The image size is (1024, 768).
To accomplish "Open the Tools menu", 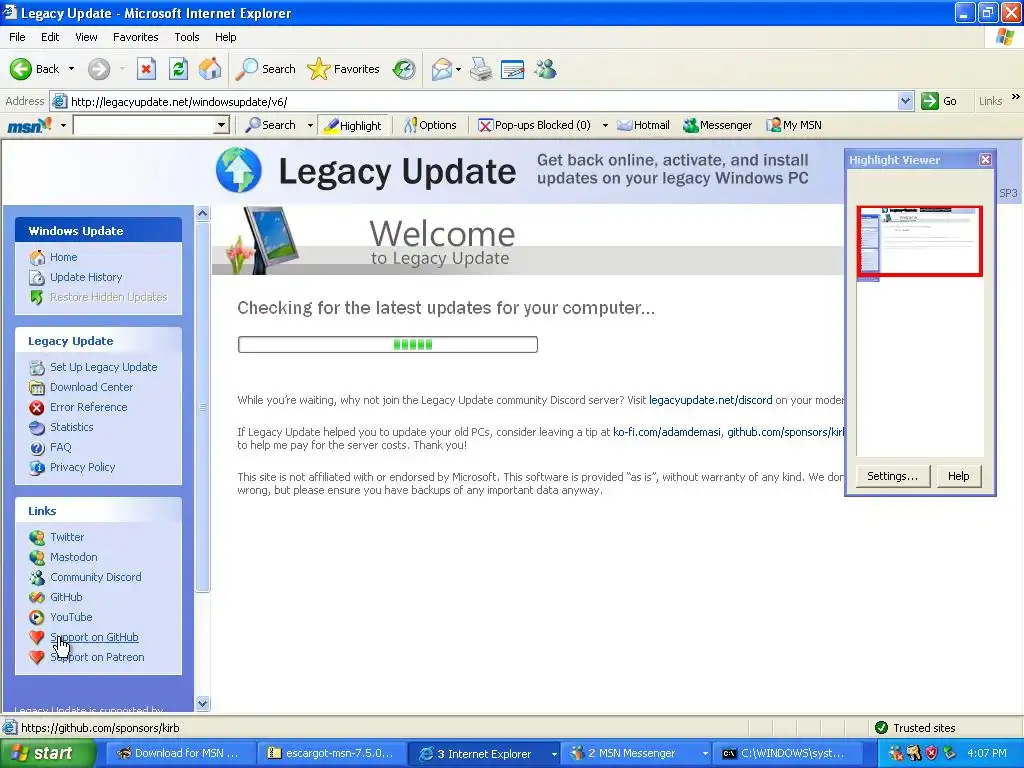I will click(187, 37).
